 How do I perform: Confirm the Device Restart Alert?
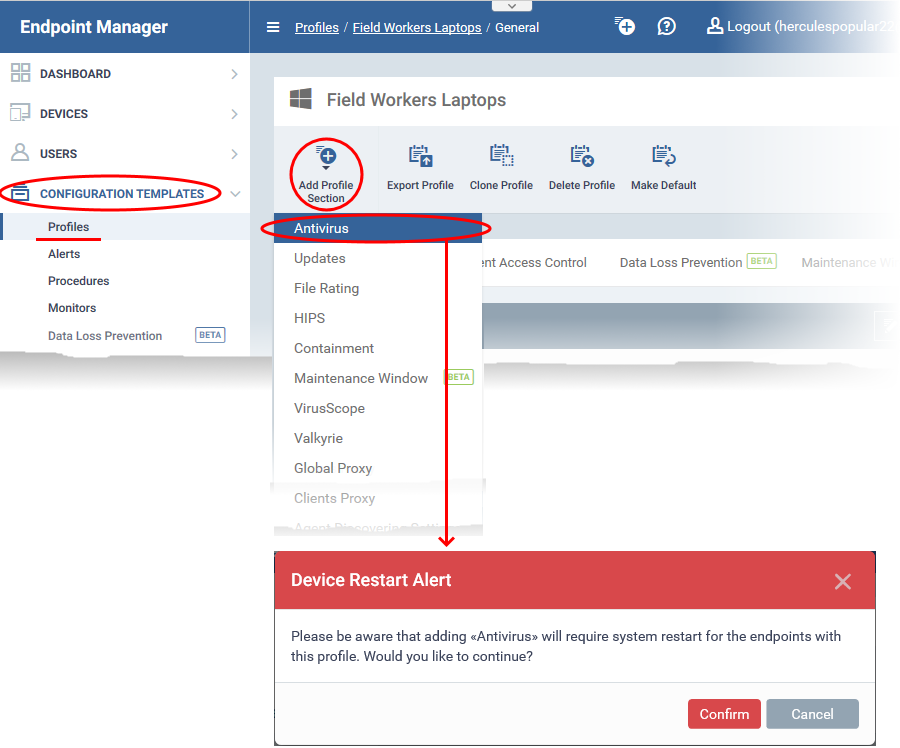pos(724,714)
